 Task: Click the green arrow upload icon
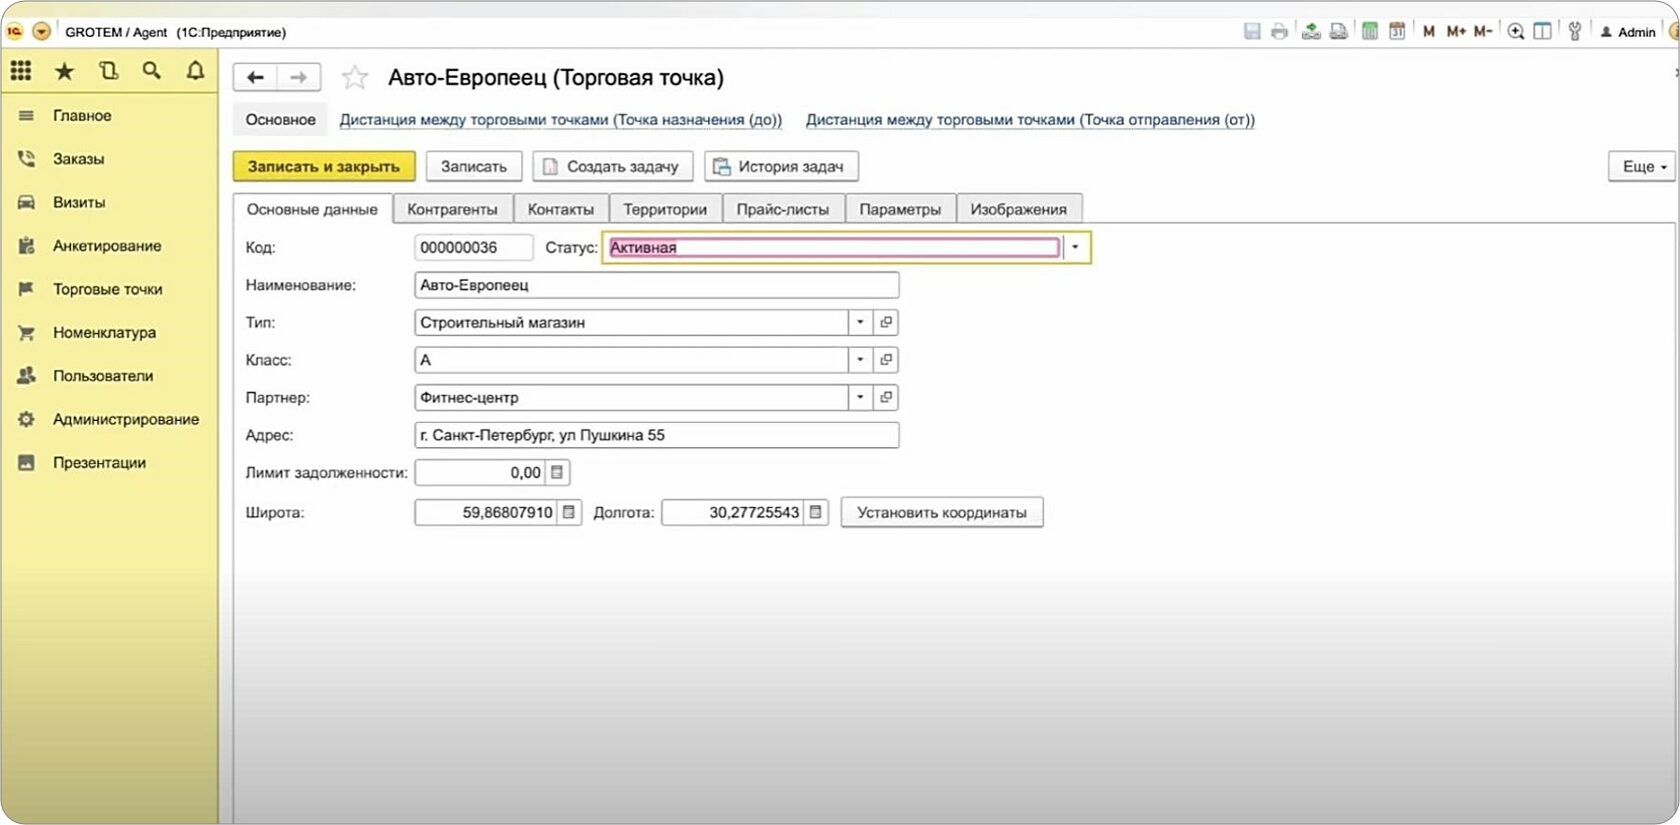(x=1311, y=31)
